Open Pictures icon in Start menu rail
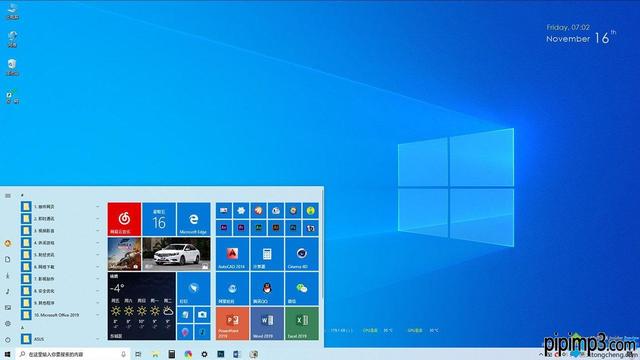The image size is (640, 360). click(8, 307)
